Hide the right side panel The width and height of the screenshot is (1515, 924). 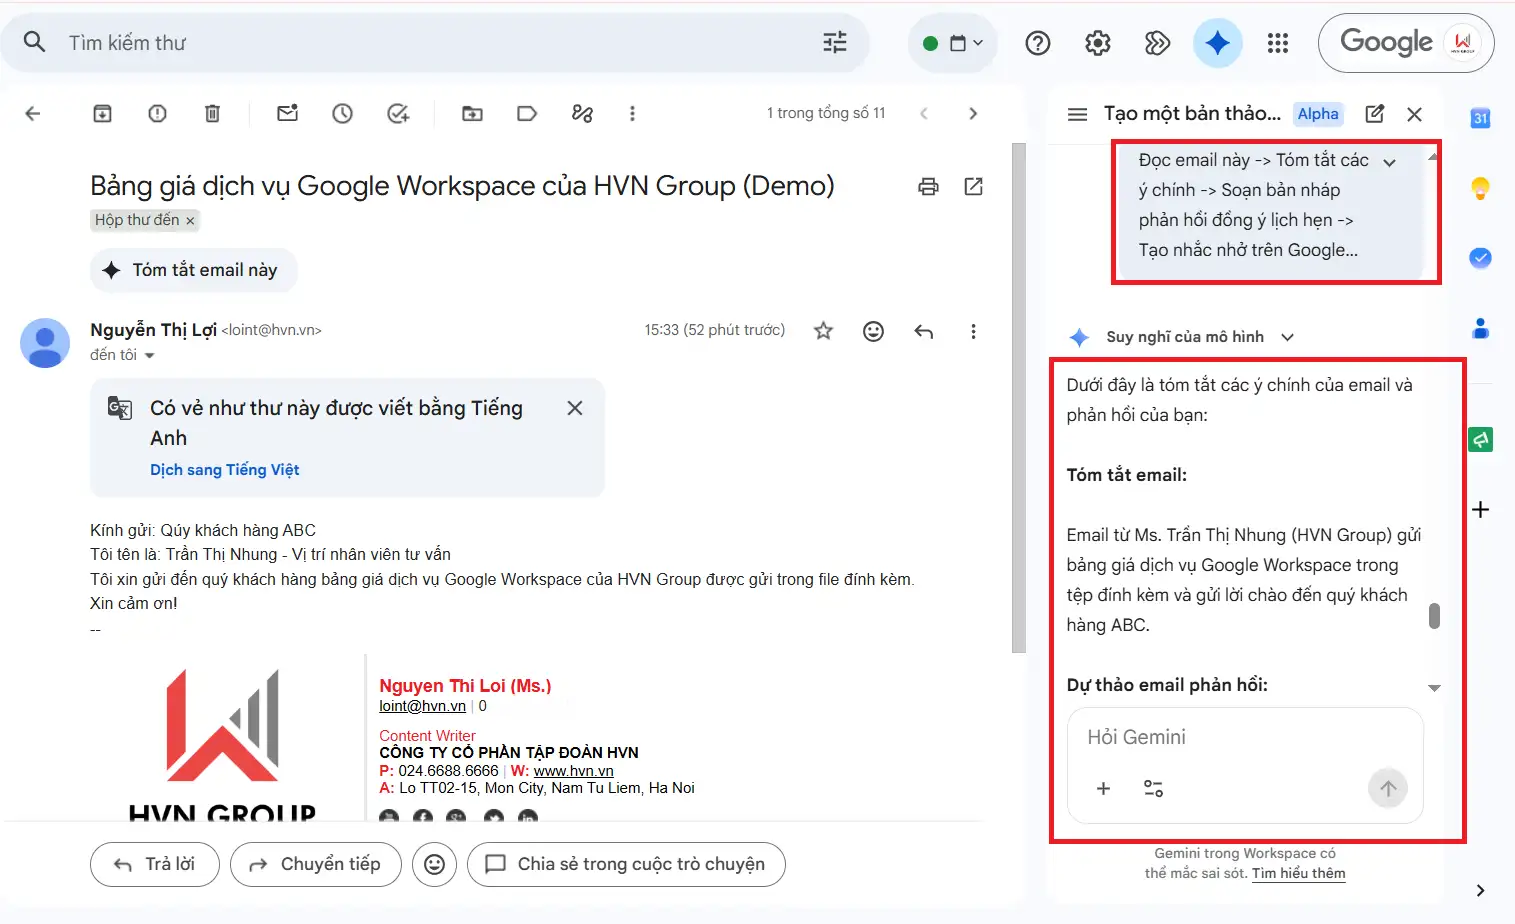(1481, 891)
